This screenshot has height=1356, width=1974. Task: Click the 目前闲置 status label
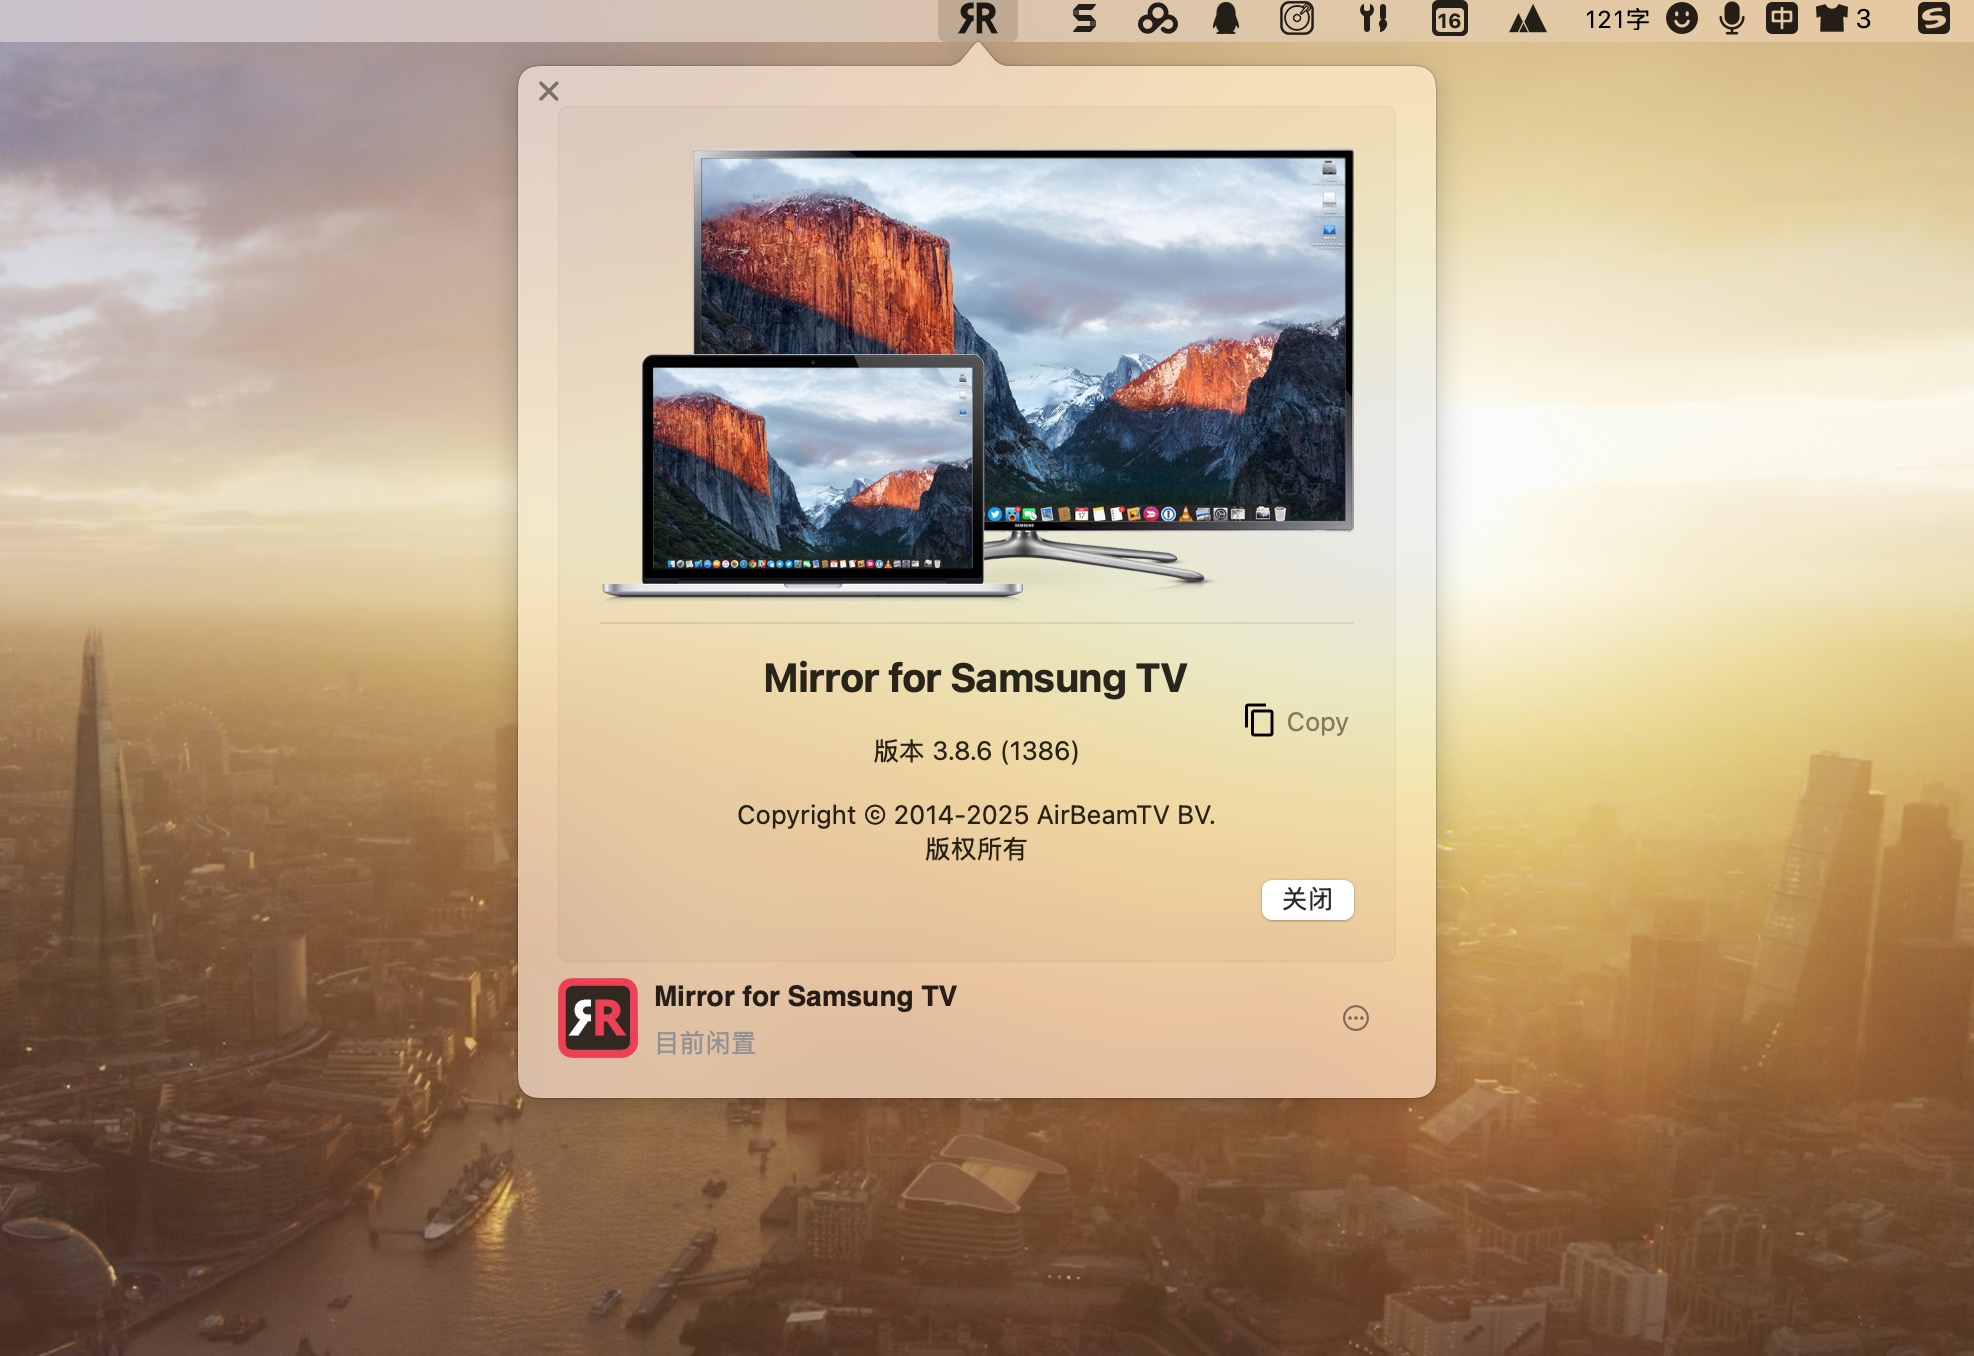click(x=705, y=1043)
